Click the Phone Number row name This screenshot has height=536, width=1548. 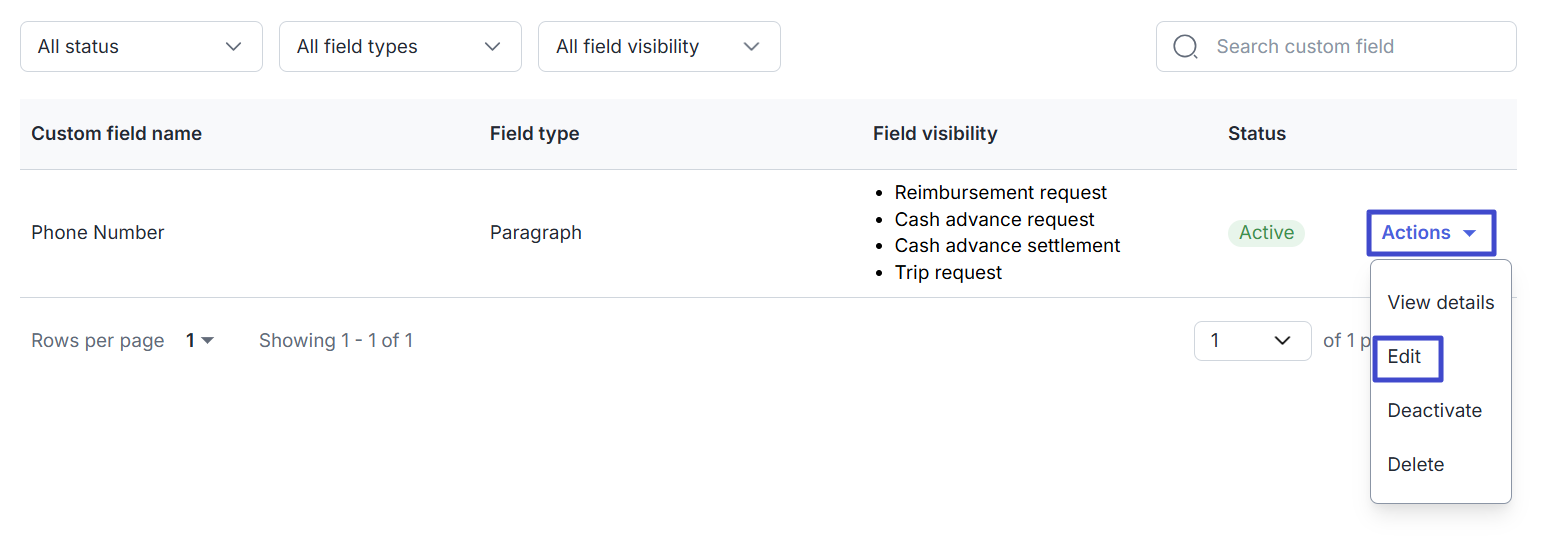click(98, 233)
